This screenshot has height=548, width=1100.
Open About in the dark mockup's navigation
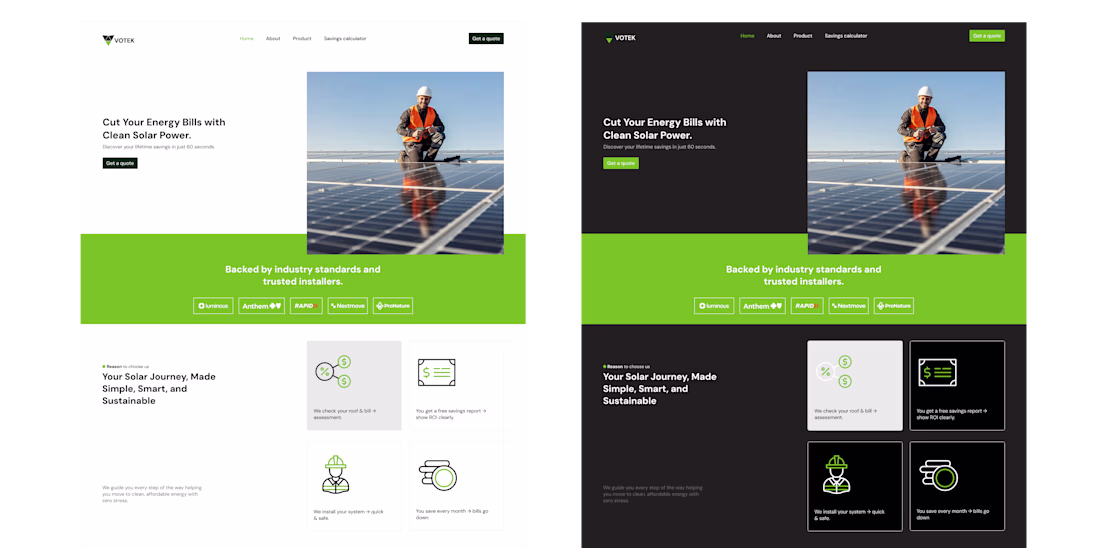[x=774, y=36]
